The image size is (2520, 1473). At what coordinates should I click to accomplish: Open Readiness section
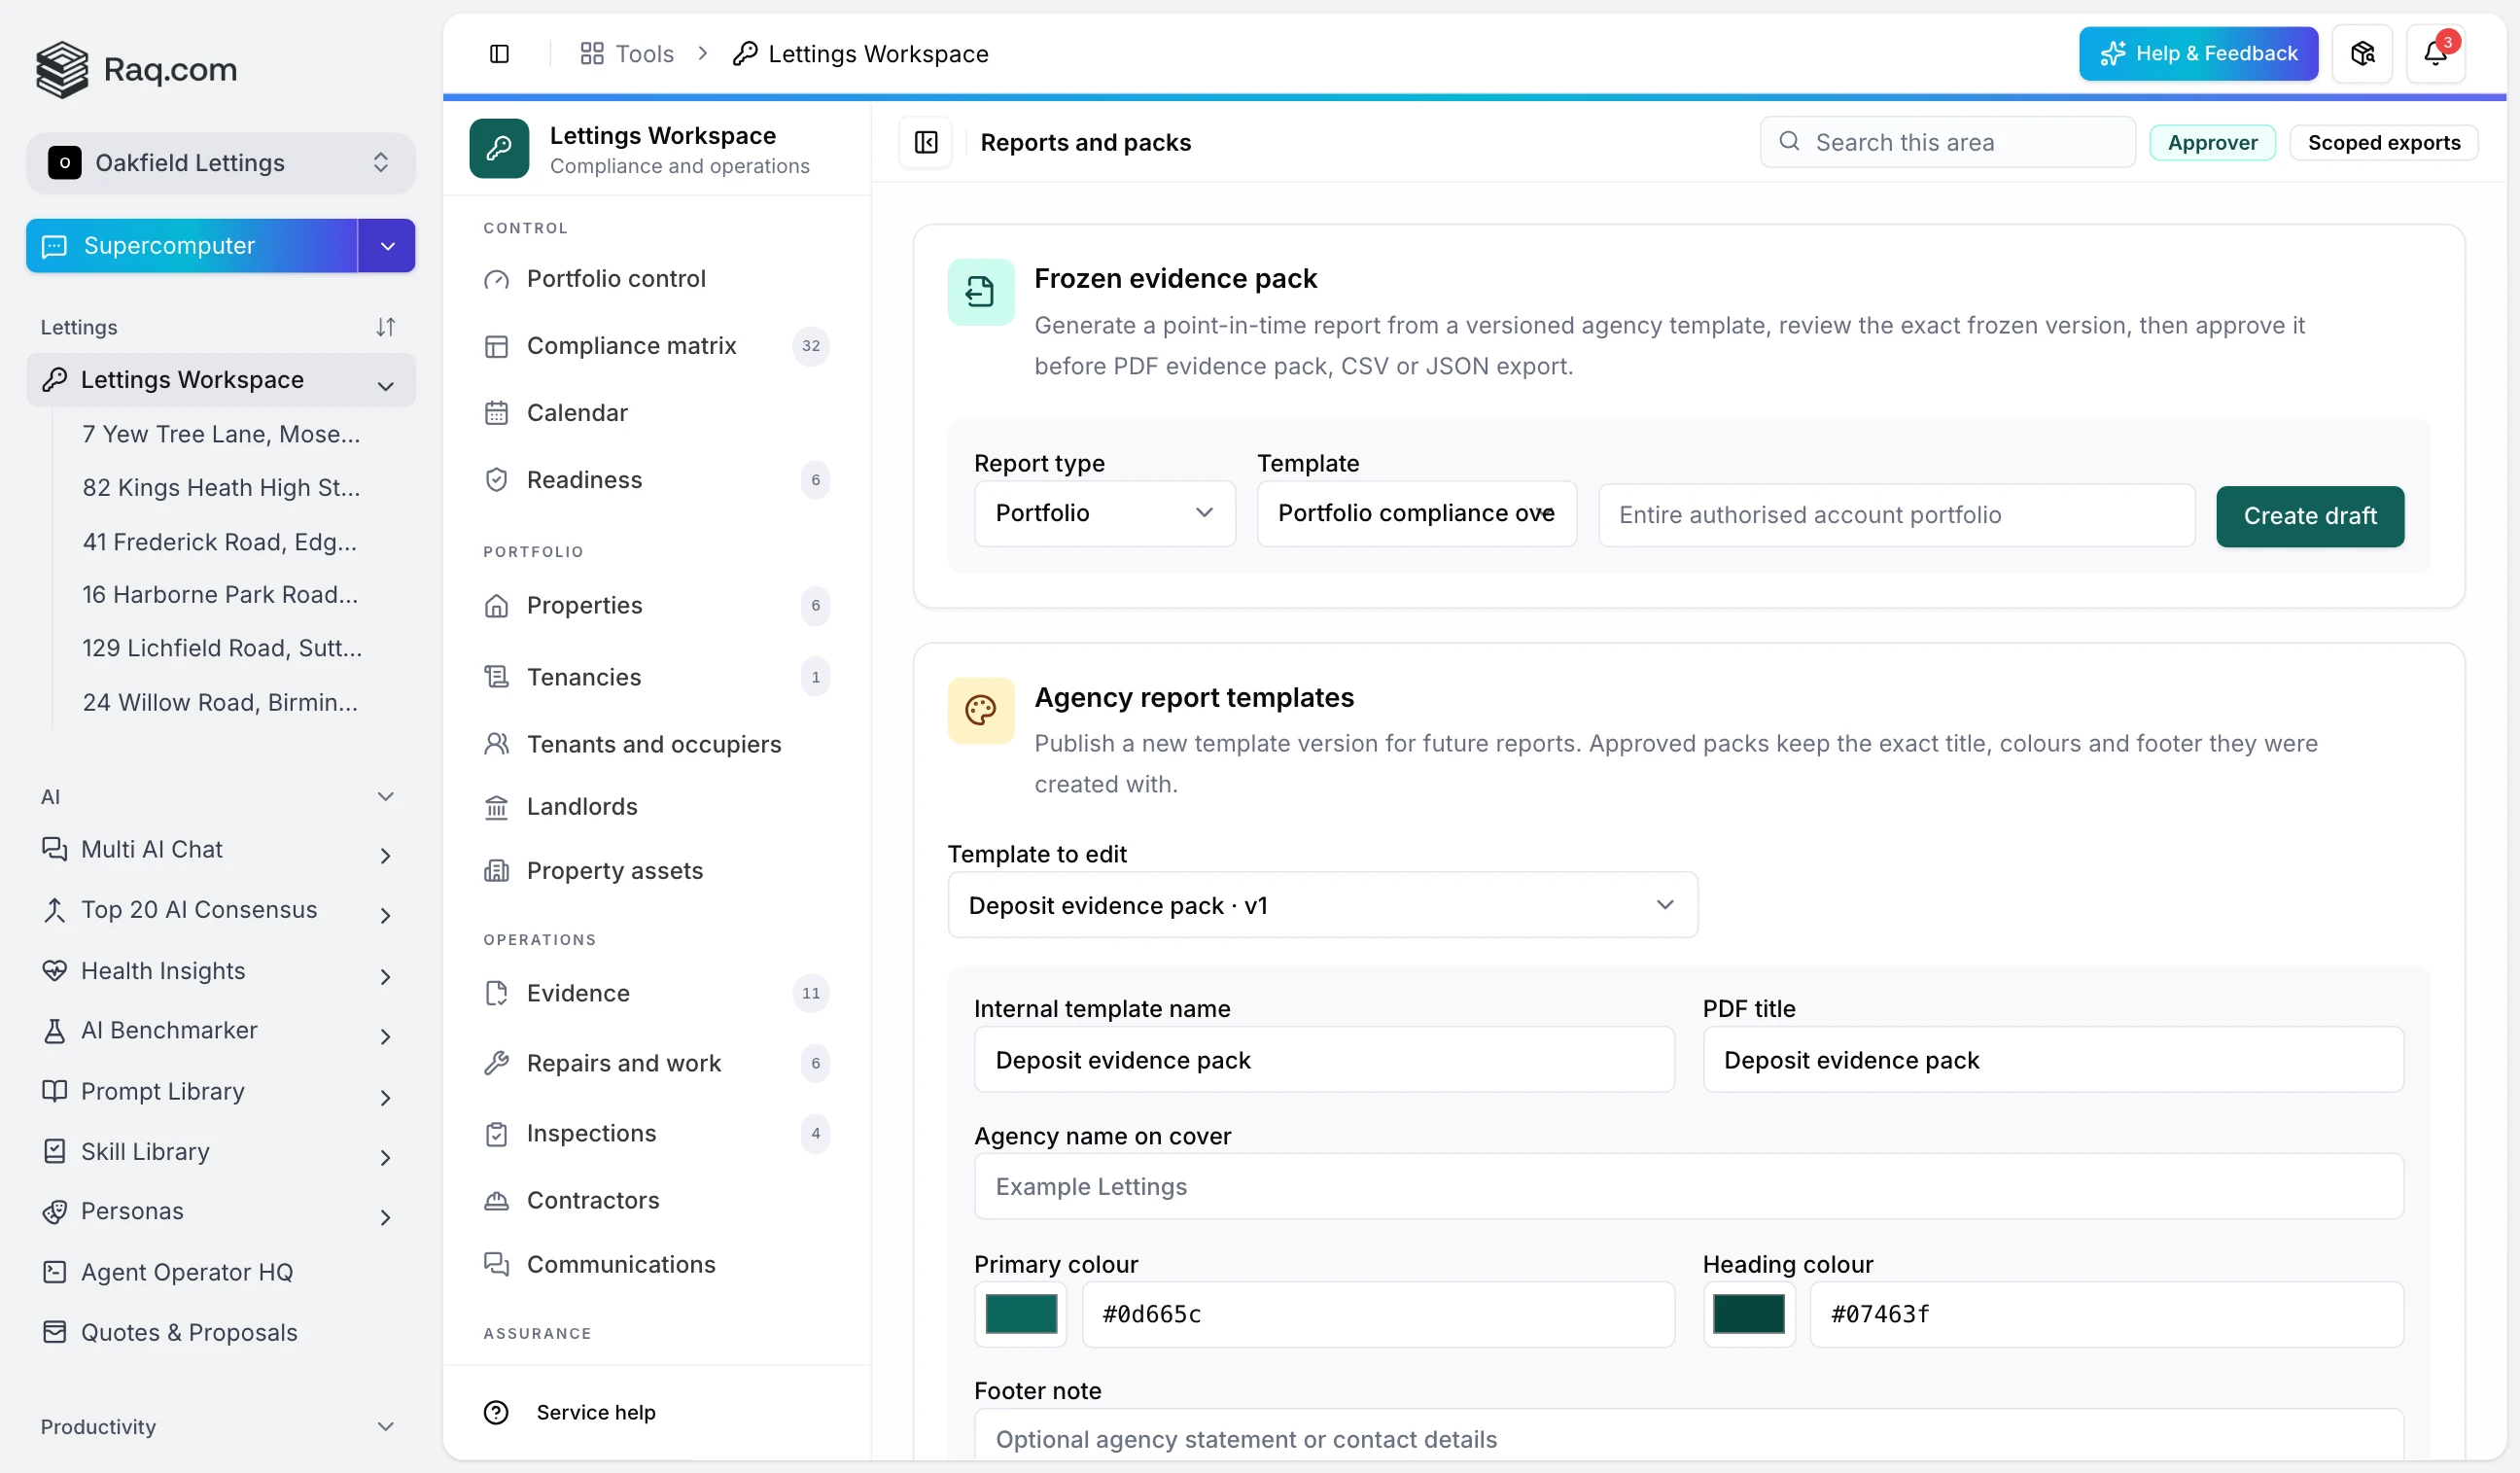[656, 480]
